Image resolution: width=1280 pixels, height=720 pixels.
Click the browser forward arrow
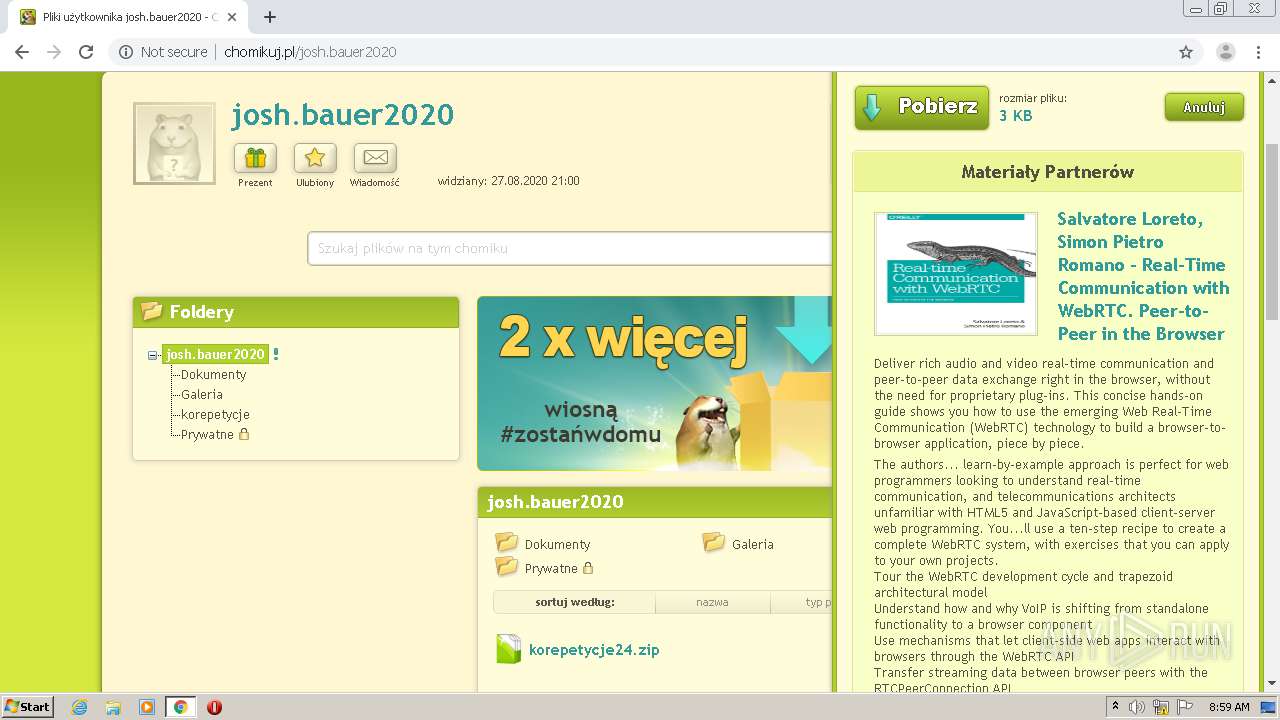click(54, 52)
